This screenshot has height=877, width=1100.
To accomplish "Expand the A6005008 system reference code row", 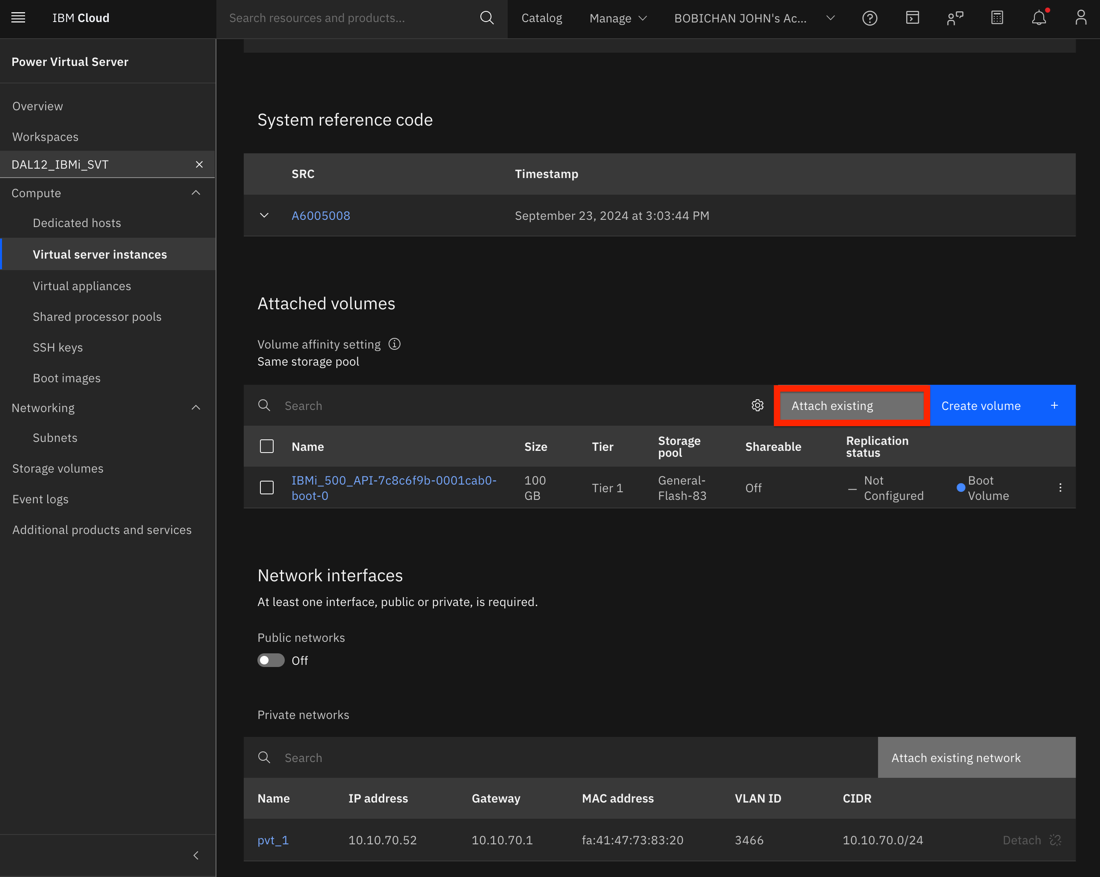I will click(264, 215).
